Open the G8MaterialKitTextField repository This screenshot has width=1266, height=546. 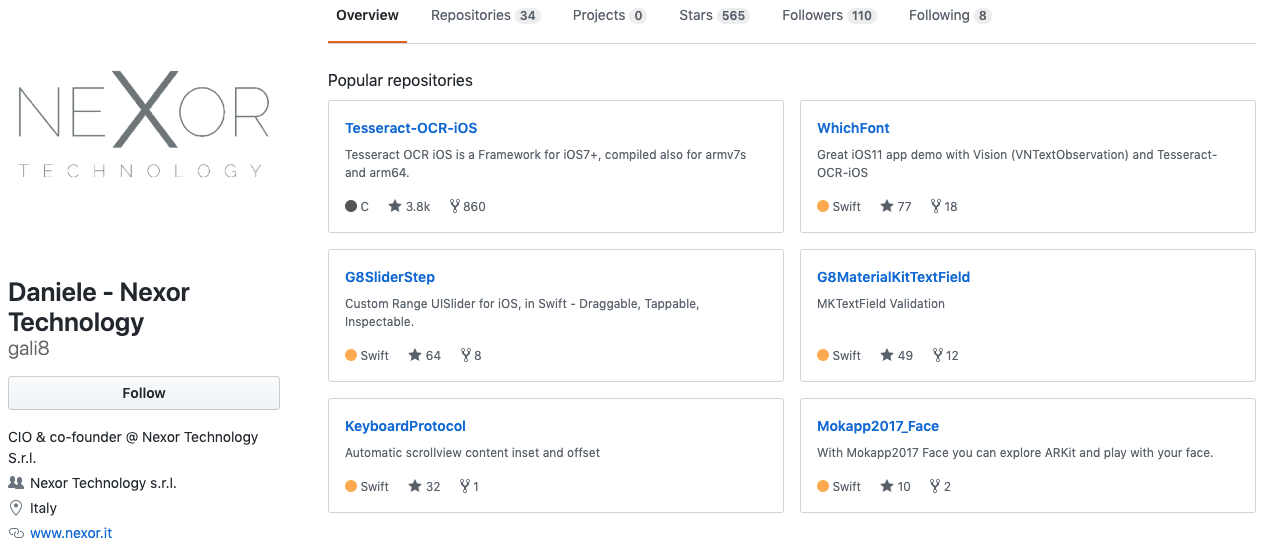(893, 277)
